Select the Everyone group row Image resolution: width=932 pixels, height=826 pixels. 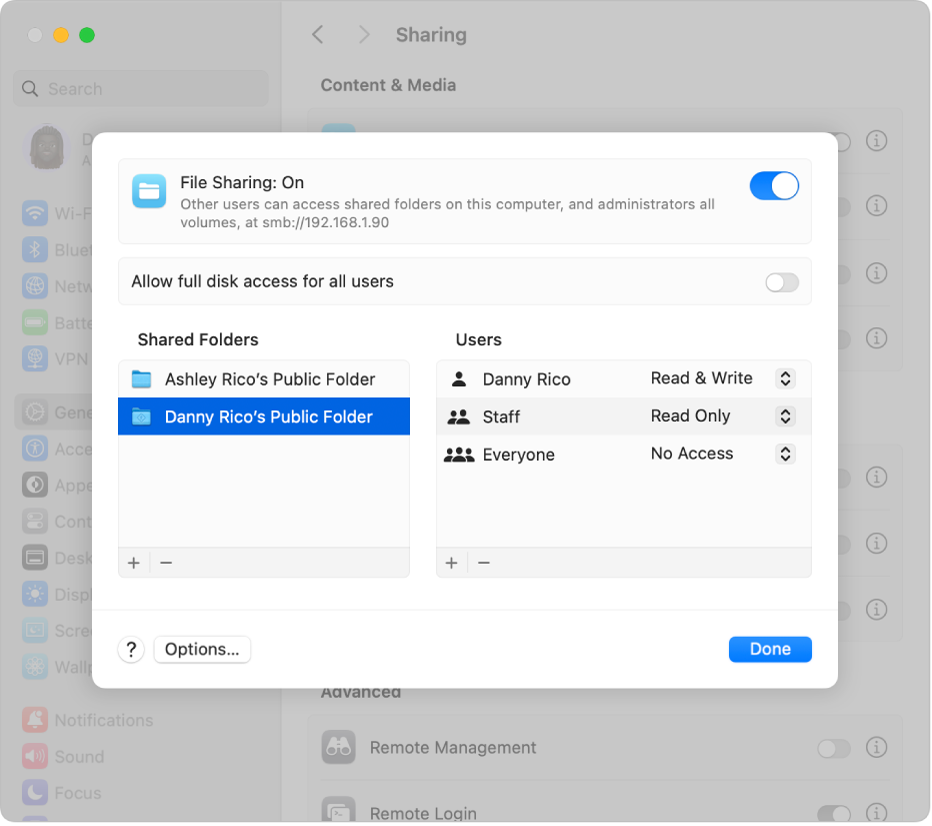[x=624, y=454]
